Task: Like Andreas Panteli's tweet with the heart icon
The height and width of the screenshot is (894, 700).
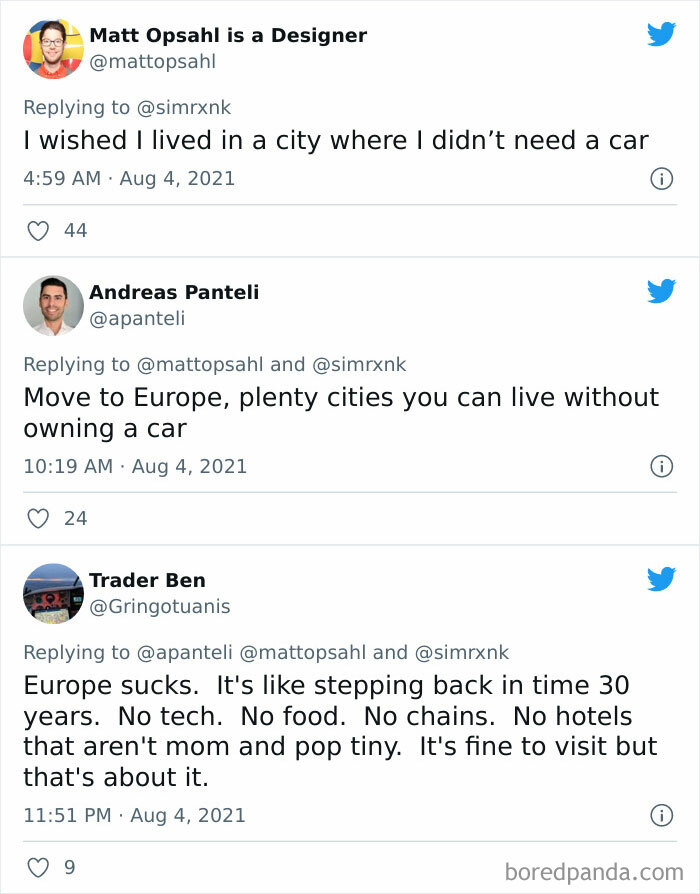Action: 37,518
